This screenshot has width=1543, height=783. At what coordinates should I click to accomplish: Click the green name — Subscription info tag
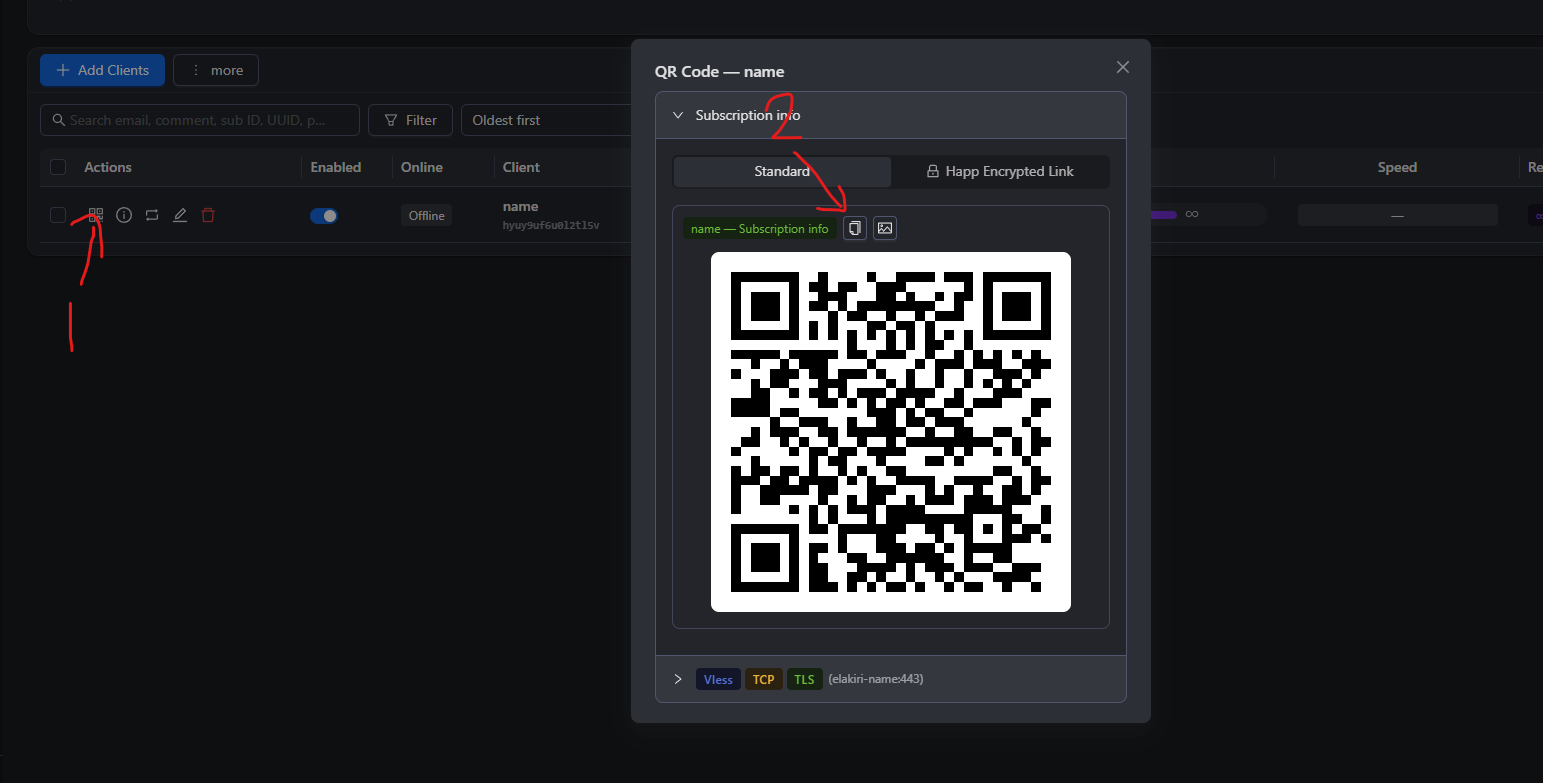760,229
